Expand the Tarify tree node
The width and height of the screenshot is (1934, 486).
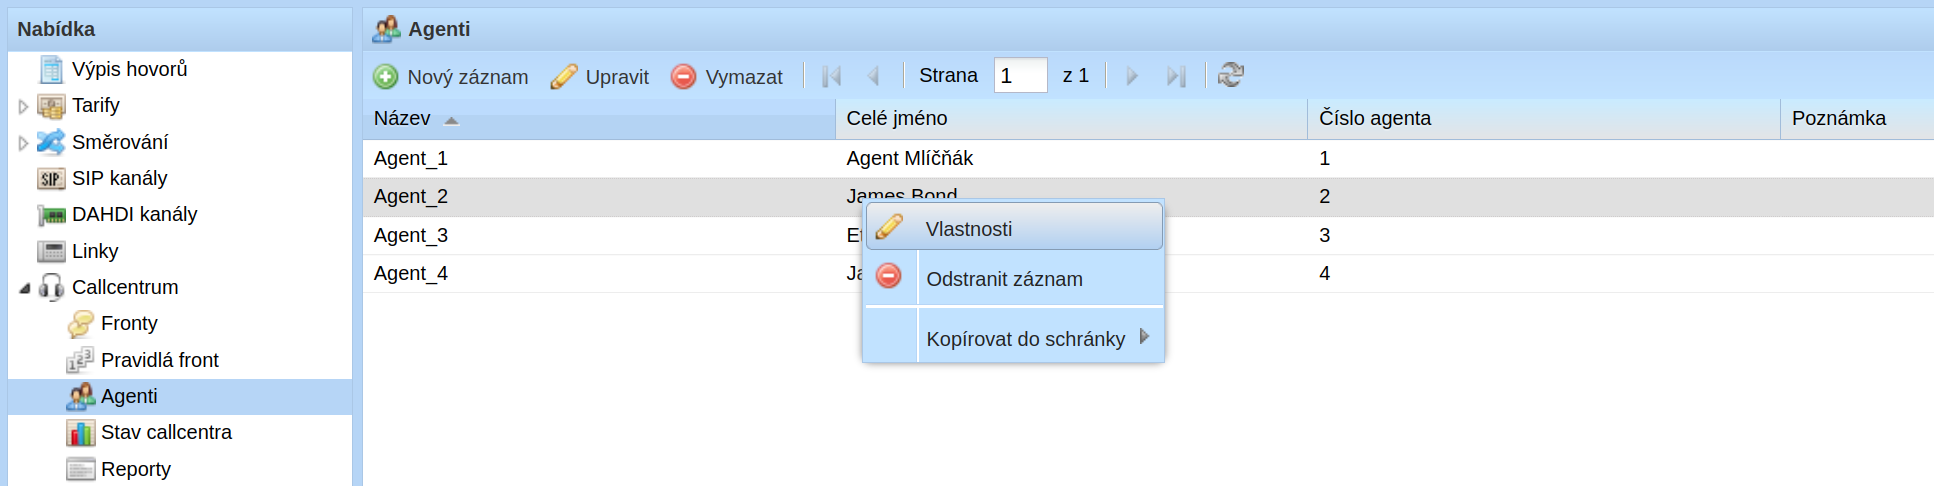23,106
